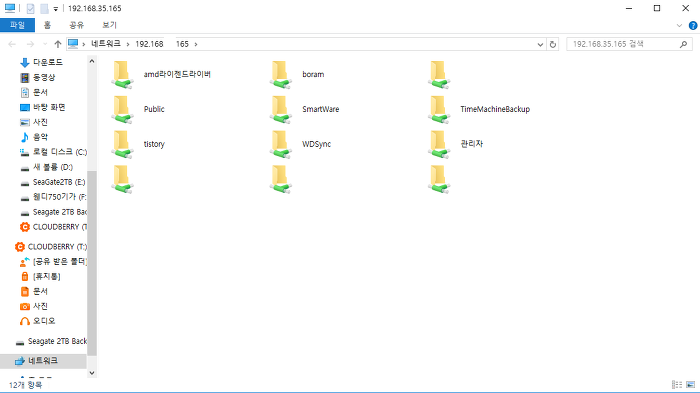Click the computer icon in address bar
The image size is (700, 393).
pos(73,44)
